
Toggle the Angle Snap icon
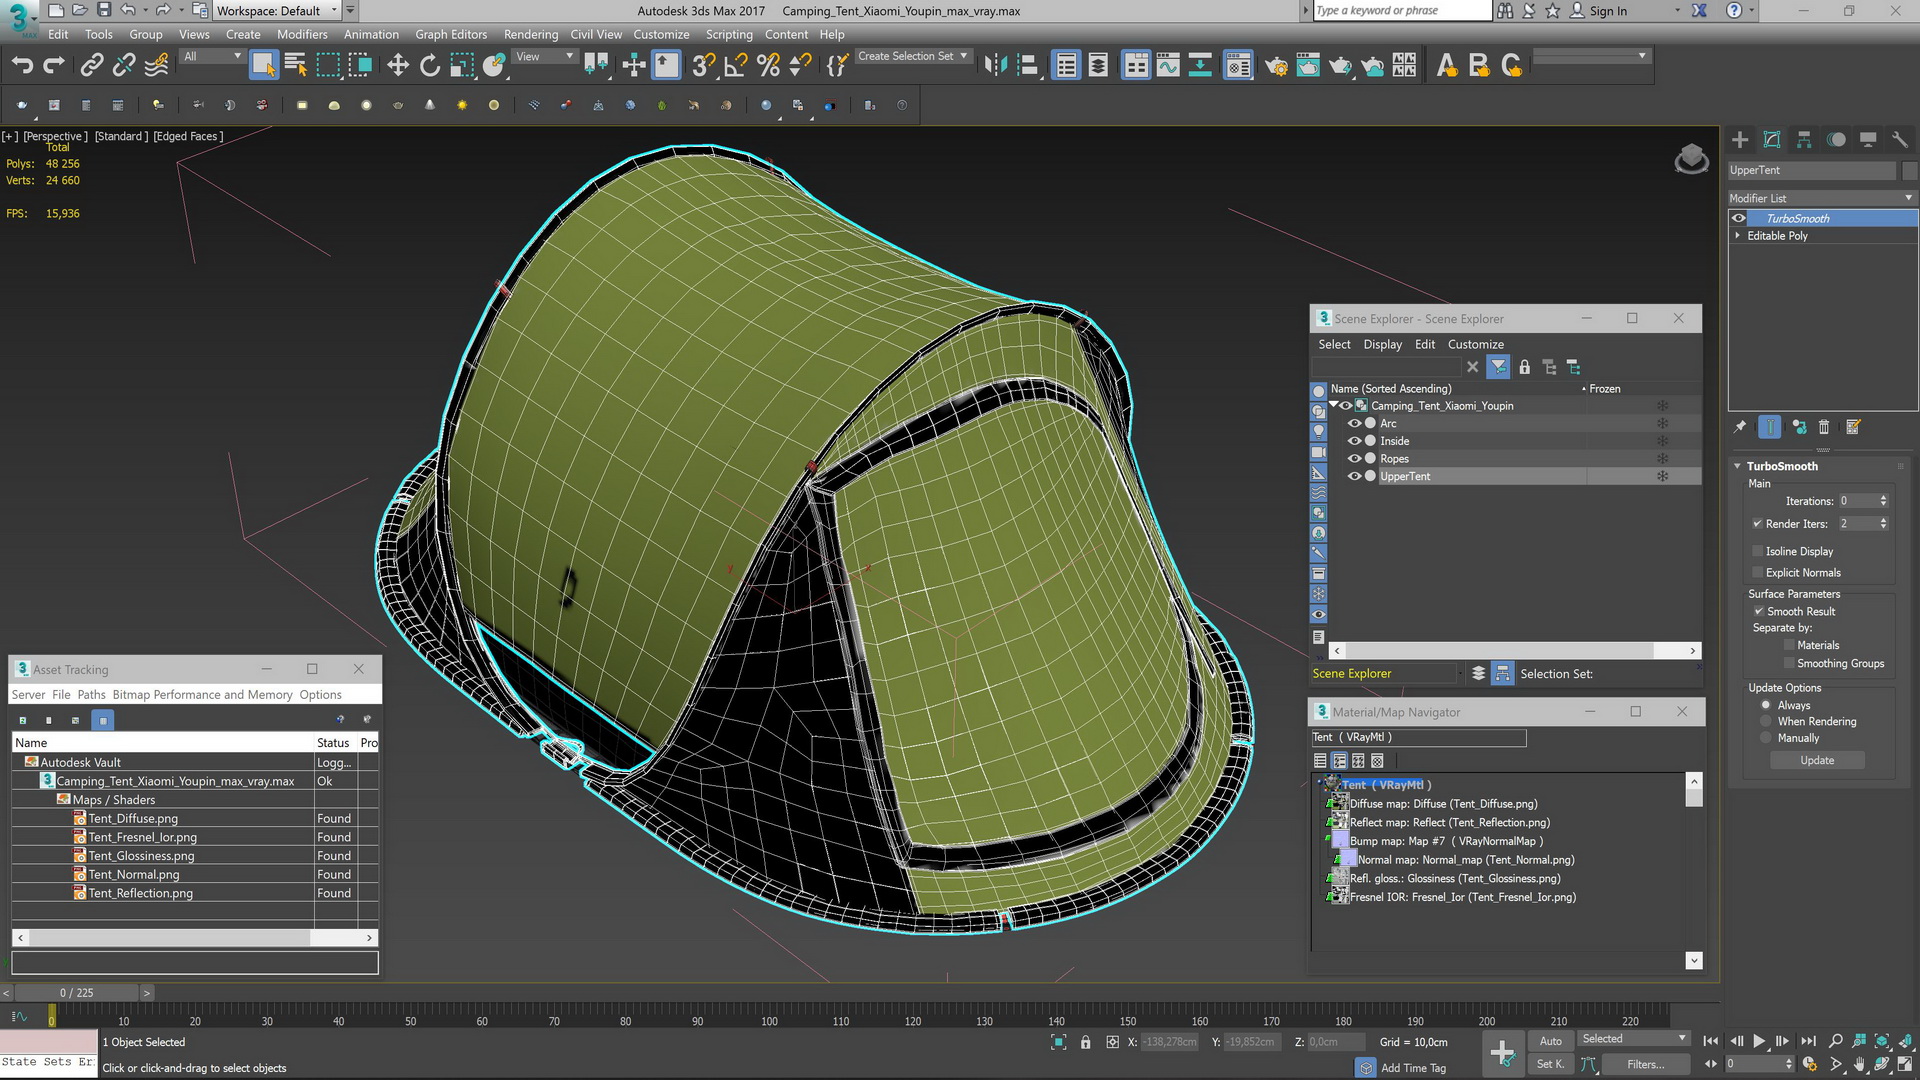click(x=736, y=66)
